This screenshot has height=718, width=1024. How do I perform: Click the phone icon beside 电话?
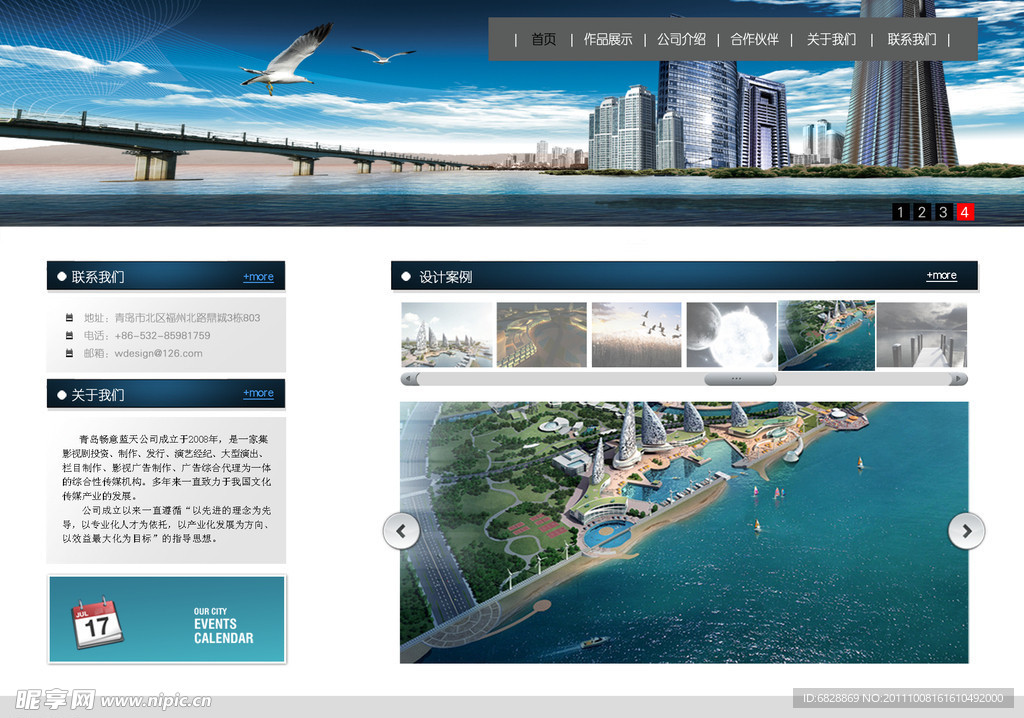(69, 336)
